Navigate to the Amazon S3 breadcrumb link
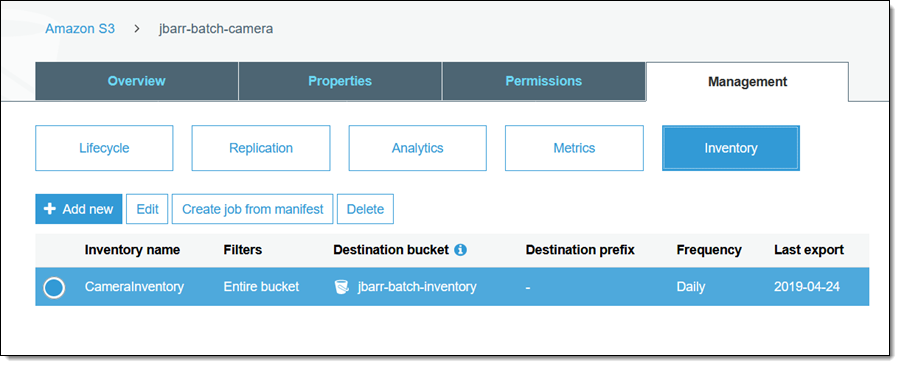The width and height of the screenshot is (900, 366). pos(80,29)
